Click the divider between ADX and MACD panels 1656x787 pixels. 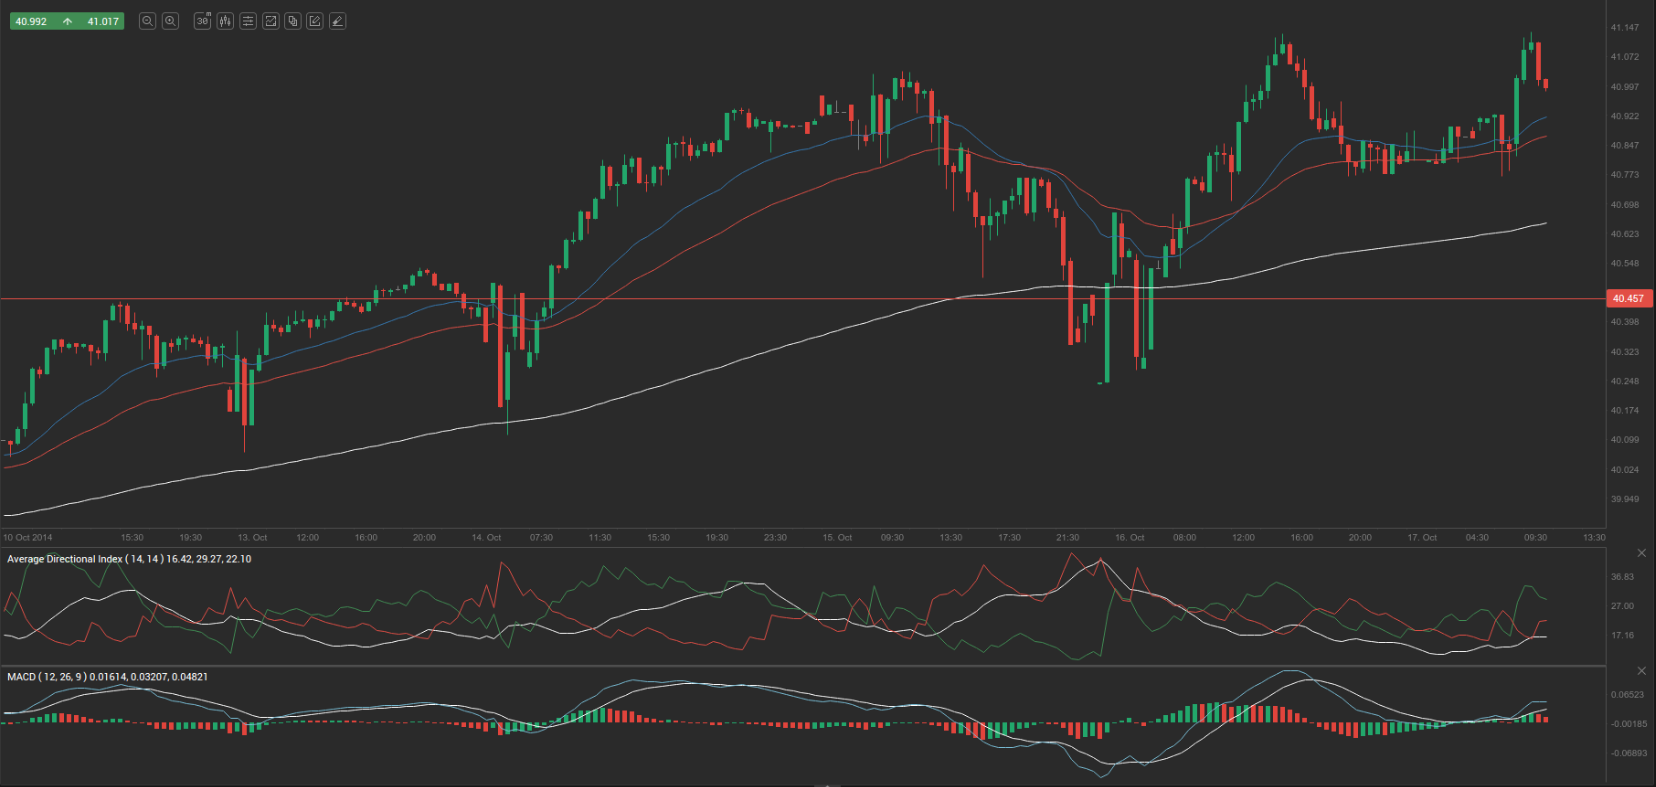(x=800, y=666)
